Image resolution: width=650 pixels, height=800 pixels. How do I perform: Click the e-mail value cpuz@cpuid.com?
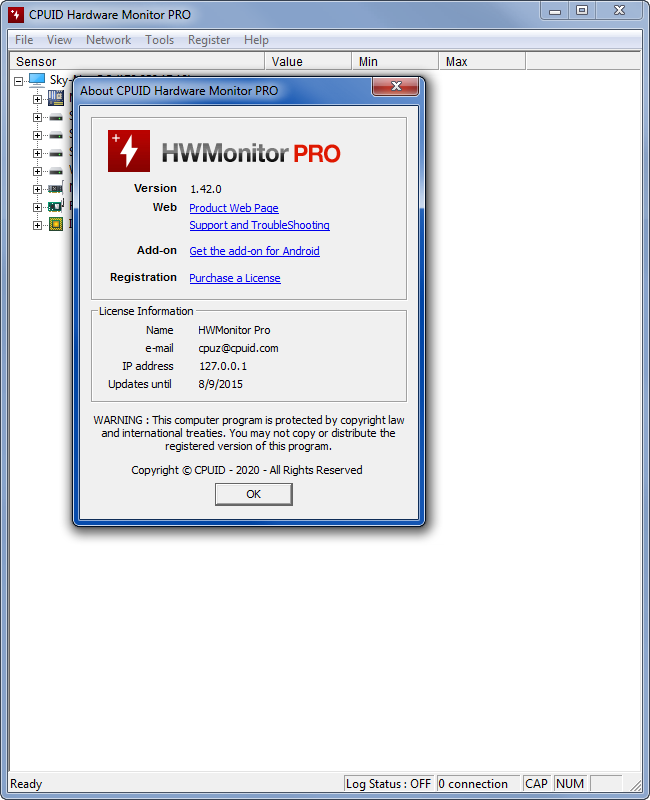tap(238, 348)
